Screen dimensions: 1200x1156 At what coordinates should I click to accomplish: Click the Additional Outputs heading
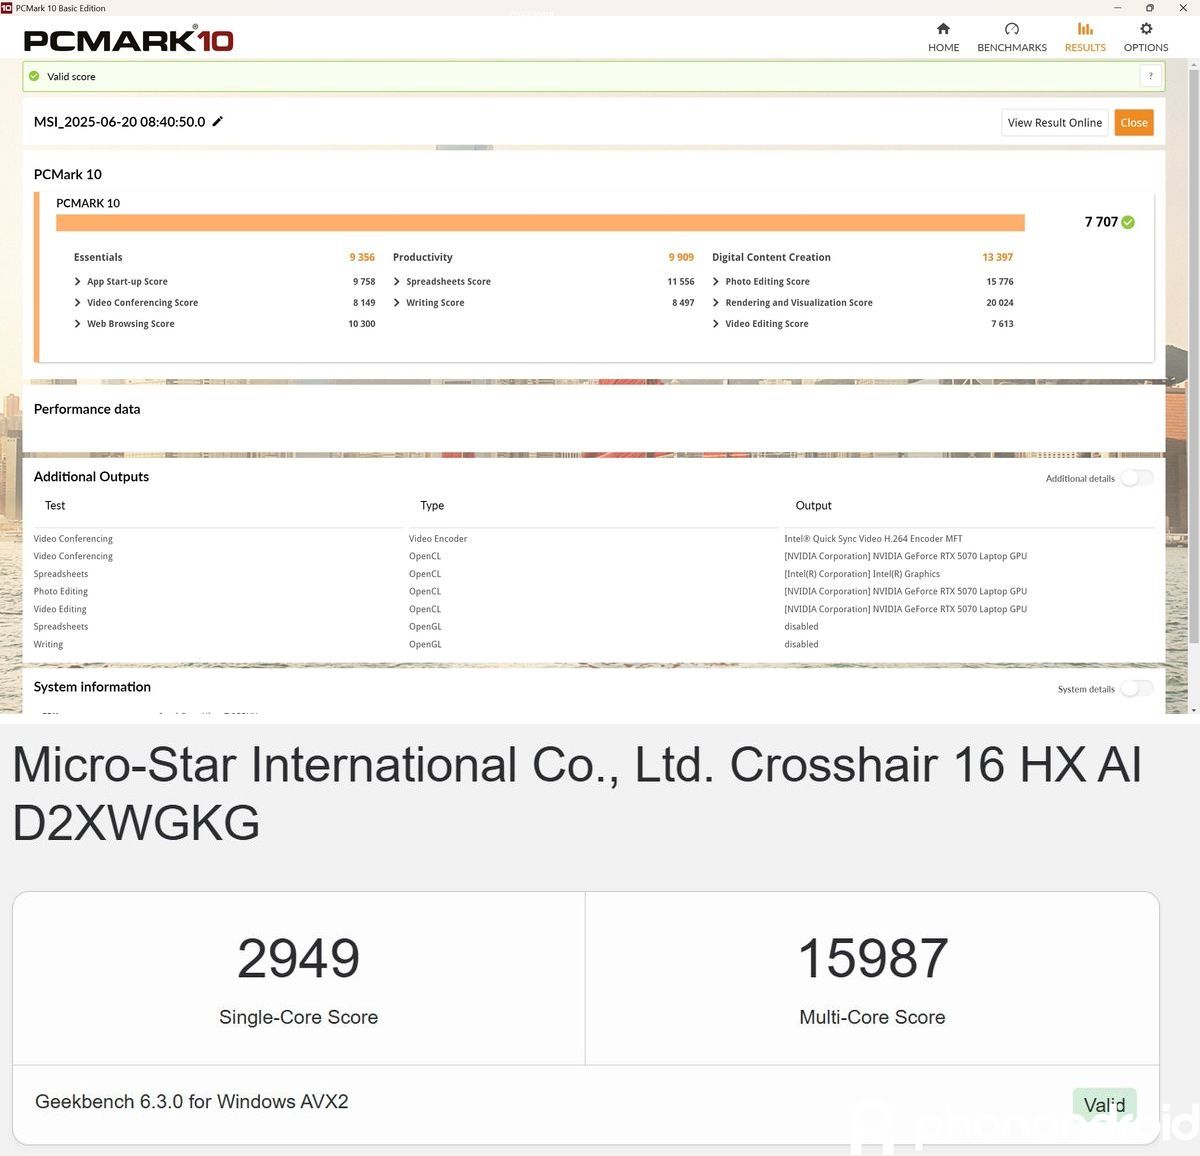[91, 477]
